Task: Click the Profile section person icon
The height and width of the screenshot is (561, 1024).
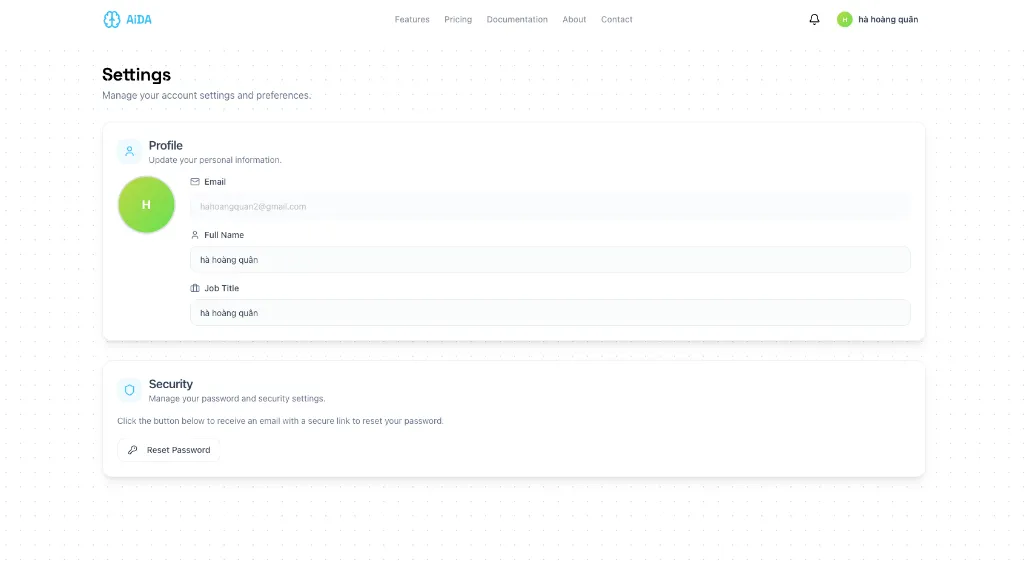Action: pos(129,152)
